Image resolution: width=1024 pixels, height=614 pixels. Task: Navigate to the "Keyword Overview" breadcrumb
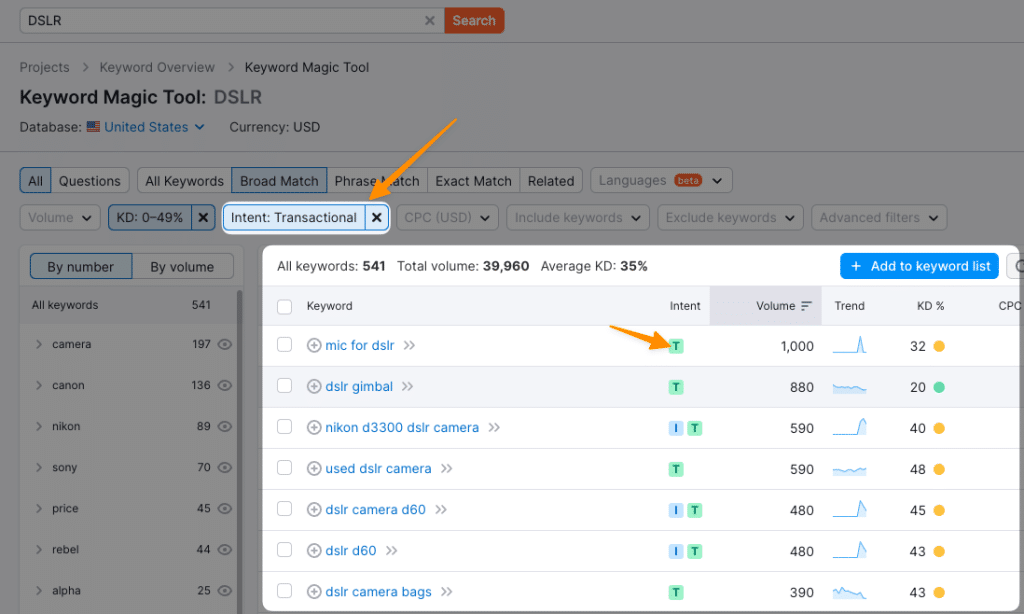[157, 67]
